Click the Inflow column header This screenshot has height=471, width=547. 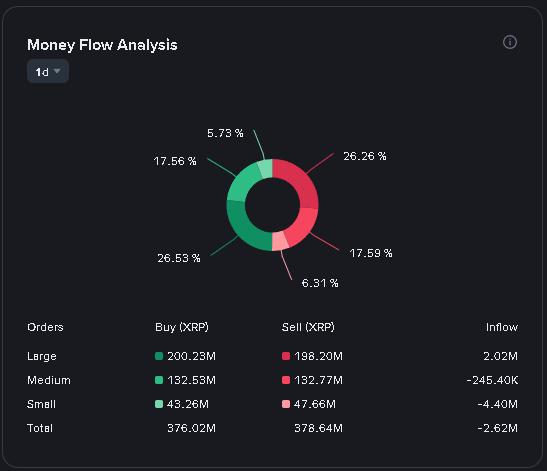[502, 327]
